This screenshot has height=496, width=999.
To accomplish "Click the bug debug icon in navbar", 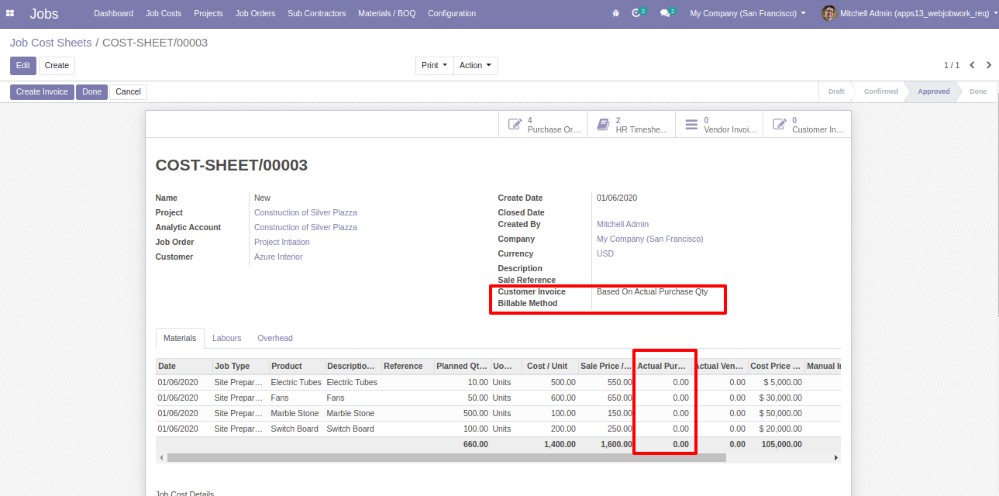I will tap(615, 14).
